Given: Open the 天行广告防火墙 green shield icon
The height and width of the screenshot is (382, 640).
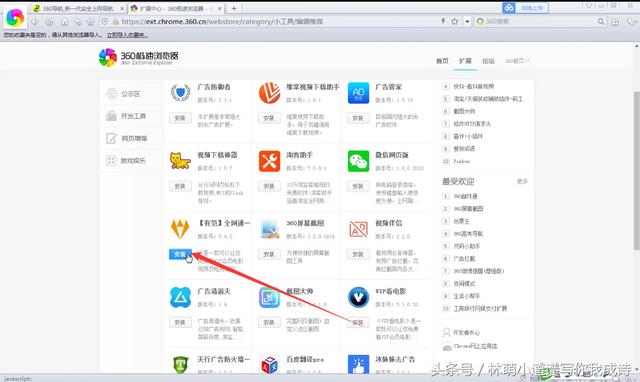Looking at the screenshot, I should (180, 364).
